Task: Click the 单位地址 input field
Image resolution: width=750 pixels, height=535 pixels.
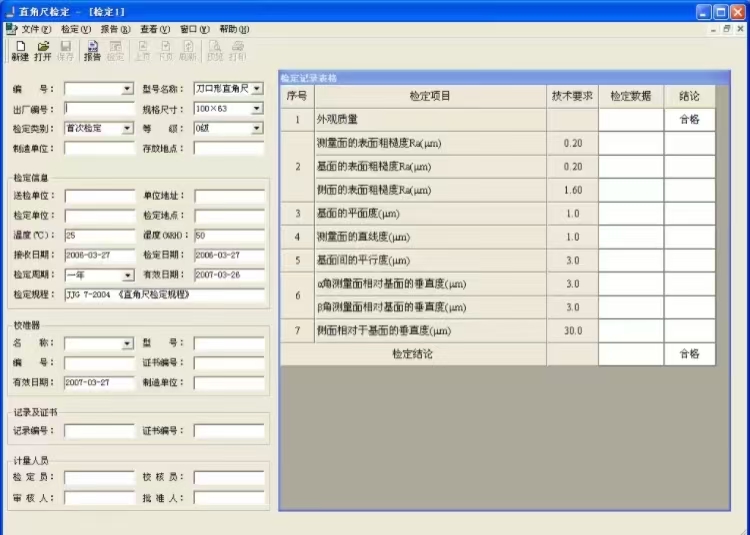Action: pyautogui.click(x=229, y=196)
